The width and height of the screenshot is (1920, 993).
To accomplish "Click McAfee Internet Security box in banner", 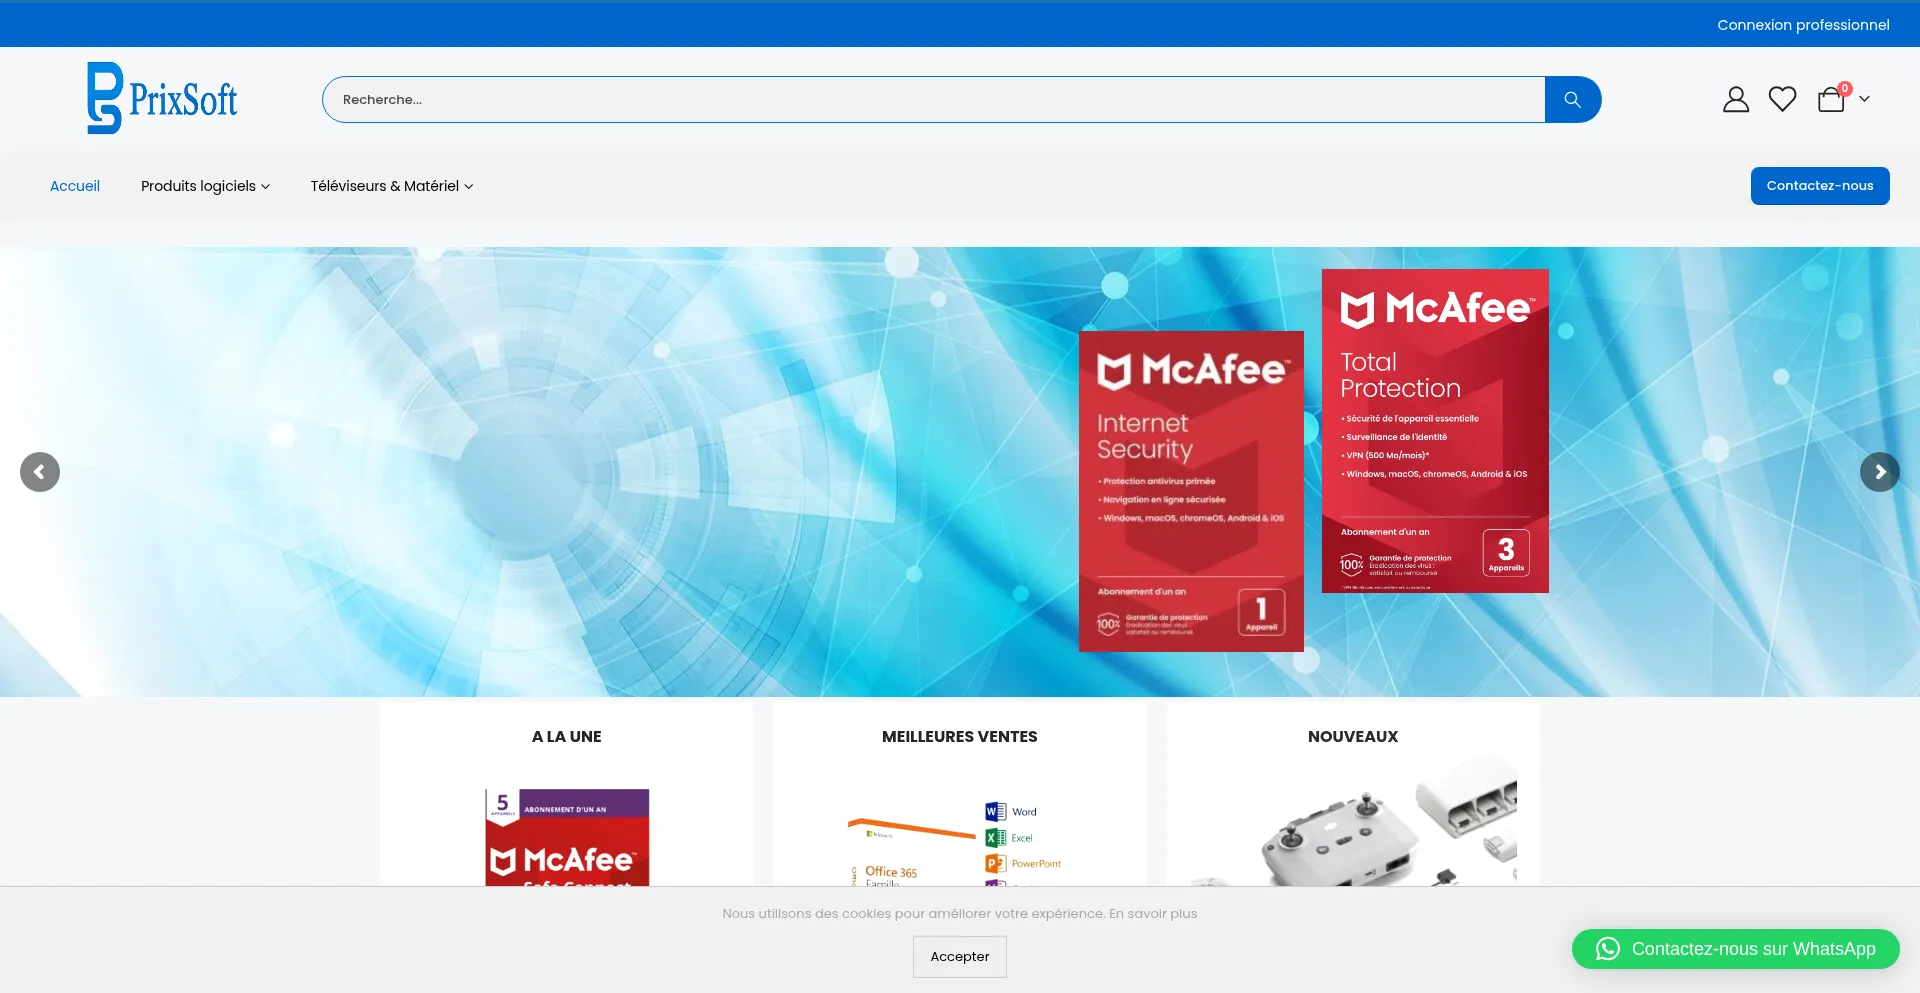I will click(x=1191, y=491).
